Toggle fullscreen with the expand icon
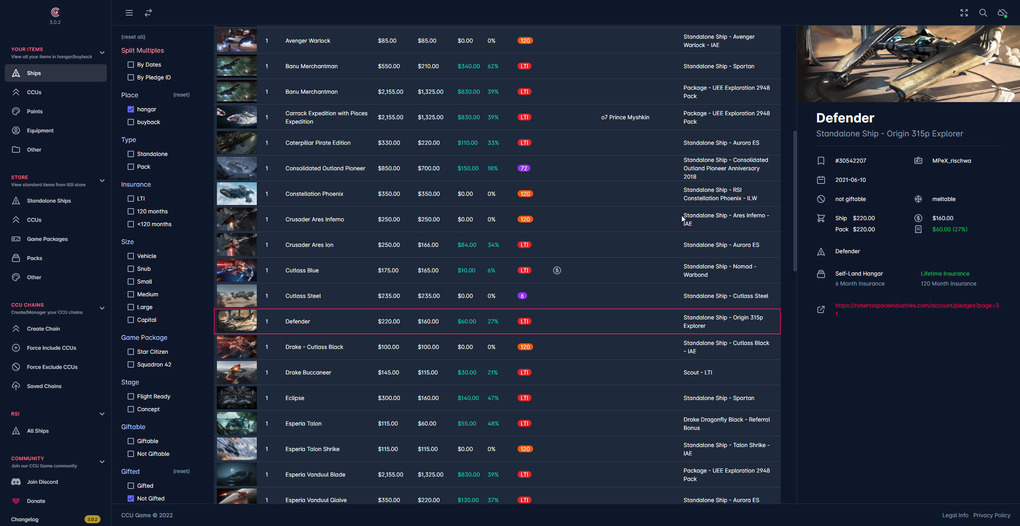 [964, 13]
